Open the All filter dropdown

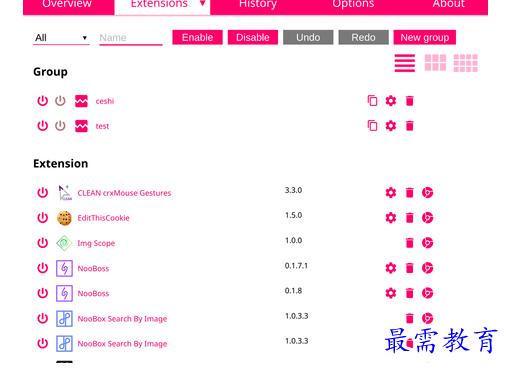tap(61, 38)
